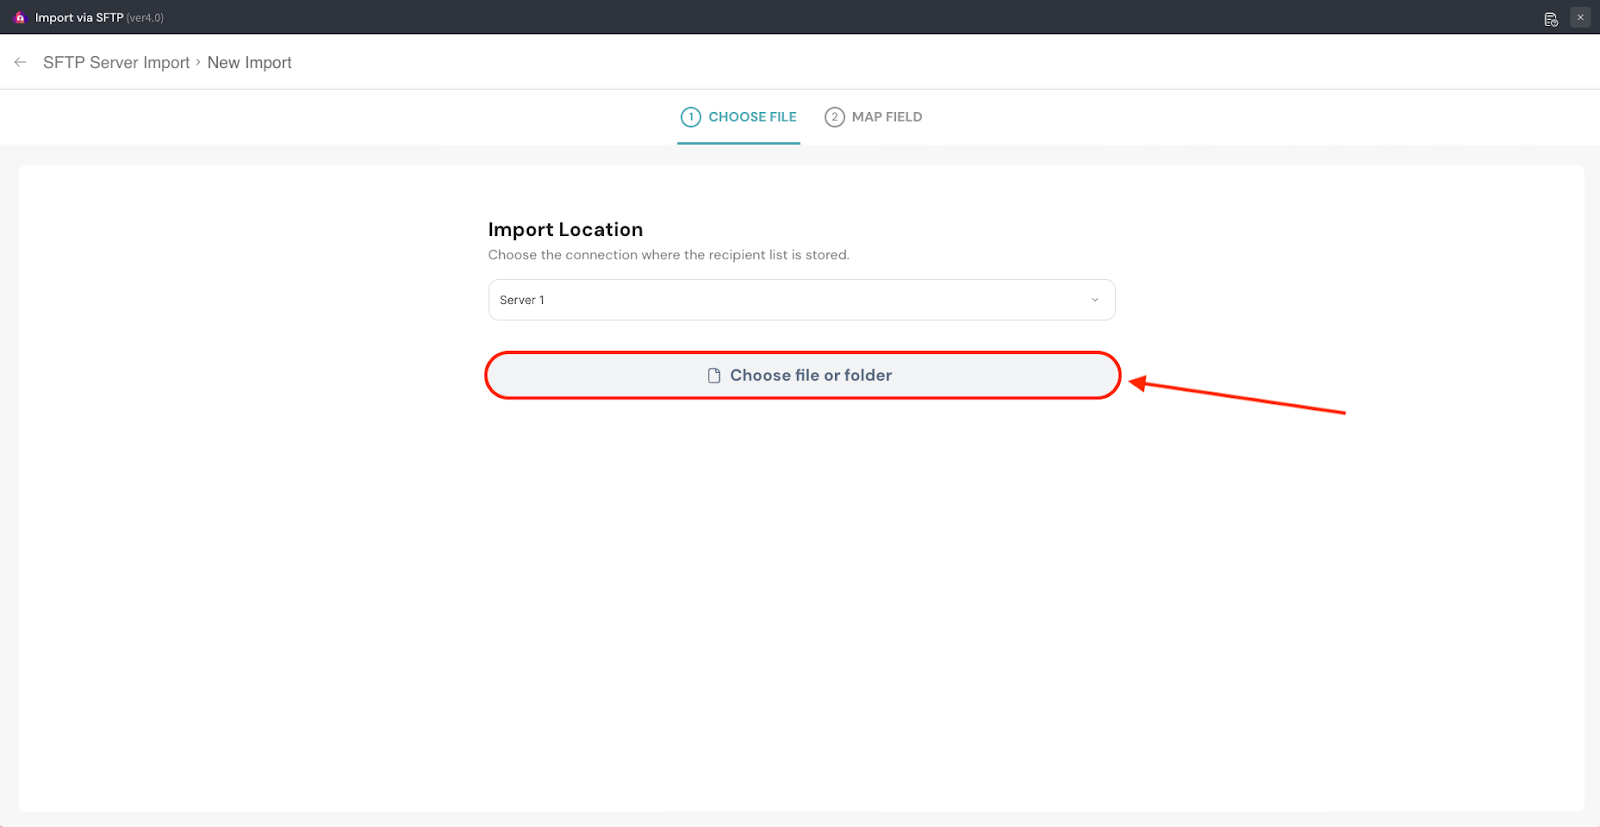Expand the Server 1 dropdown arrow
The width and height of the screenshot is (1600, 827).
coord(1095,300)
